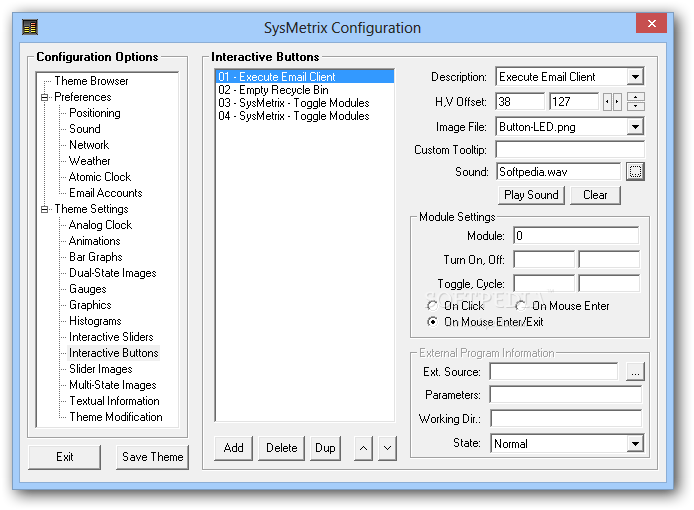Click the horizontal offset field showing 38
The image size is (694, 510).
(x=520, y=102)
